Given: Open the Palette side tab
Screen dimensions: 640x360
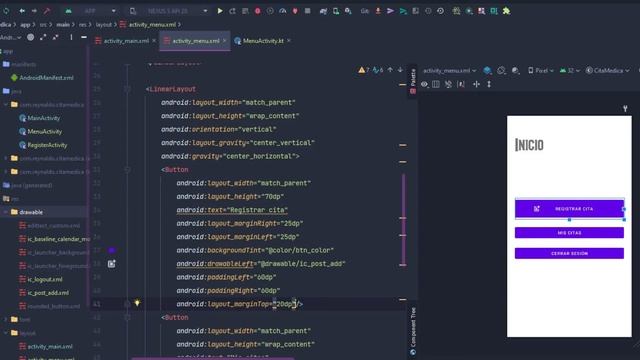Looking at the screenshot, I should [x=413, y=81].
